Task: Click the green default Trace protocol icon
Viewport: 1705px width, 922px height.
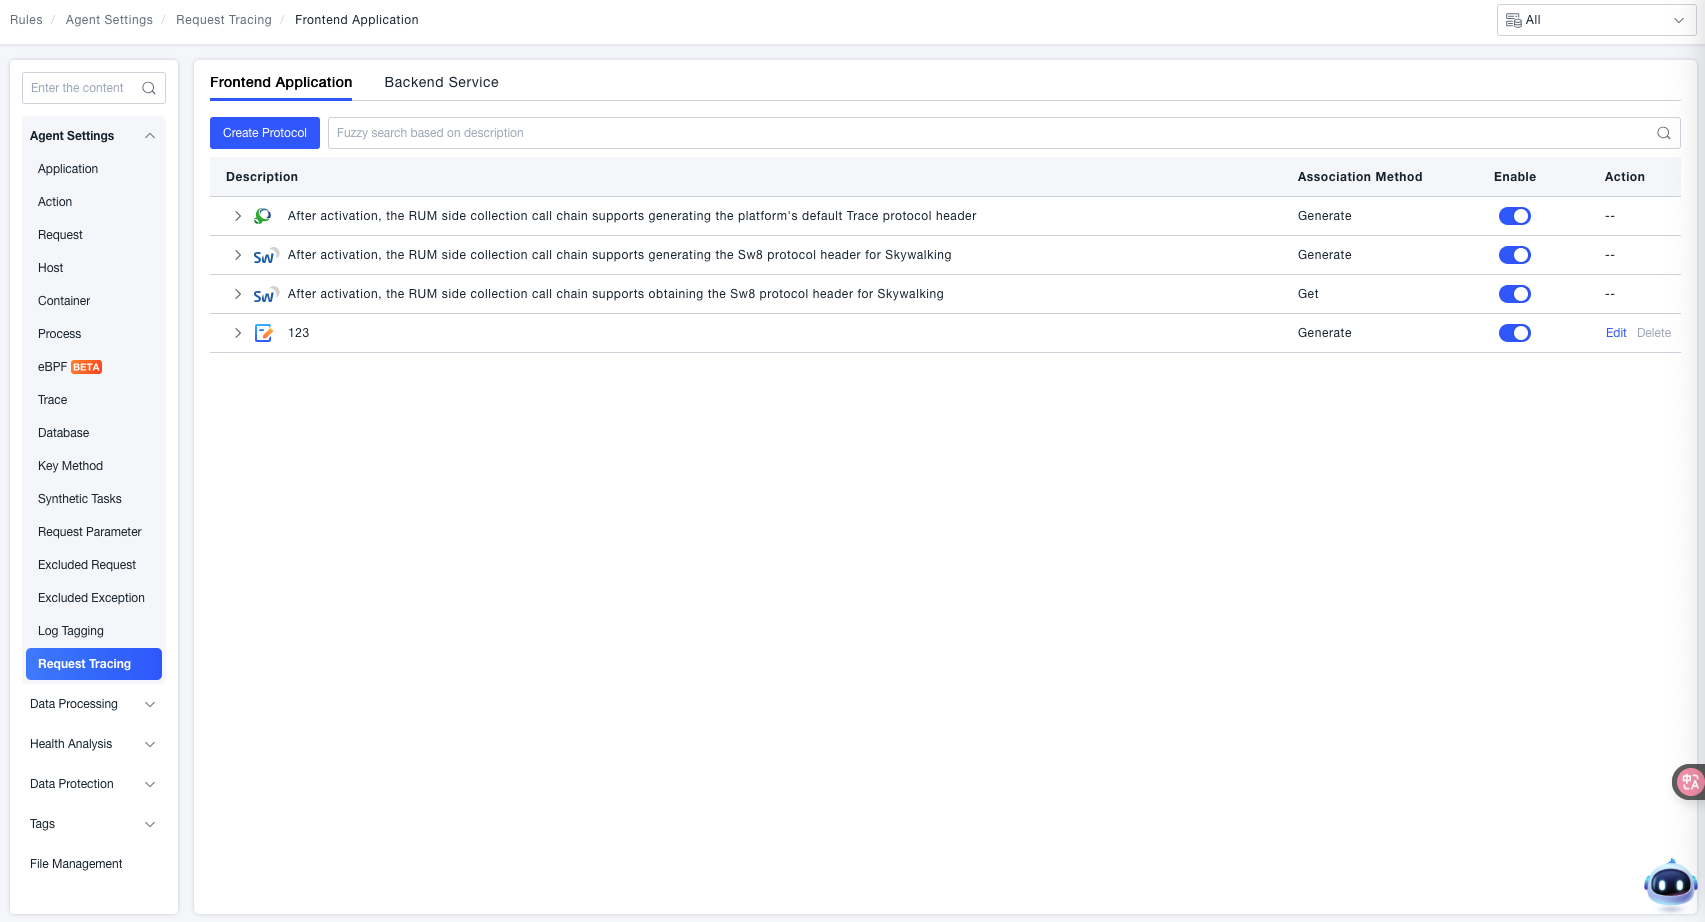Action: pyautogui.click(x=263, y=216)
